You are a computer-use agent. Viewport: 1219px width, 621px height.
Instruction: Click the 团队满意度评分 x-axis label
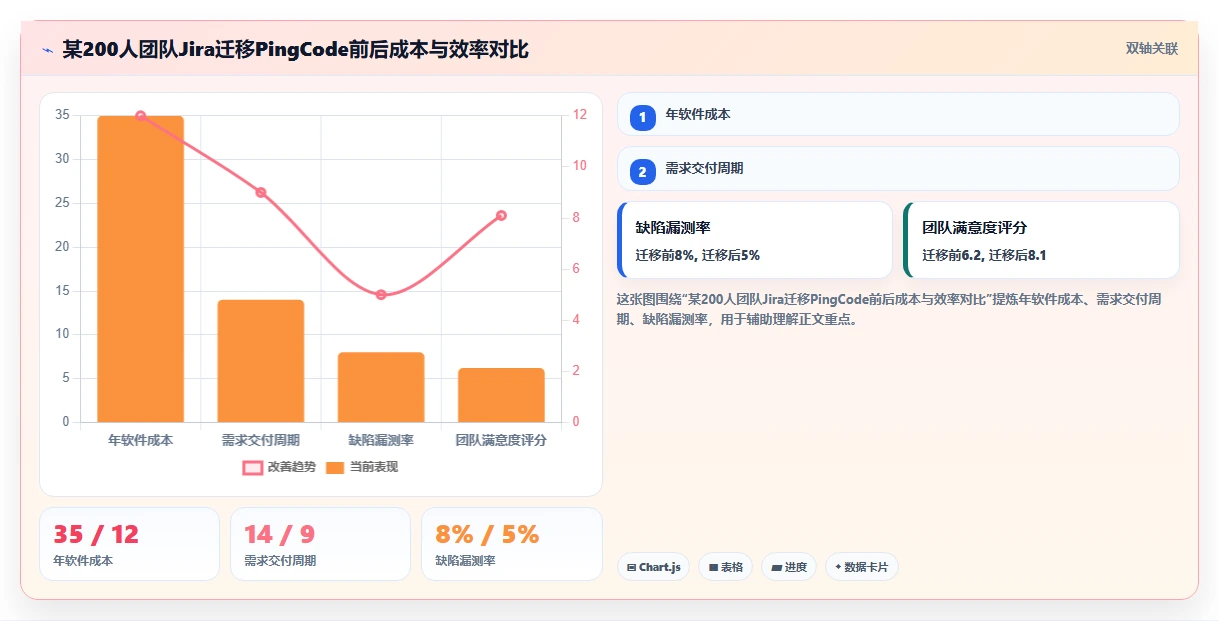click(501, 440)
